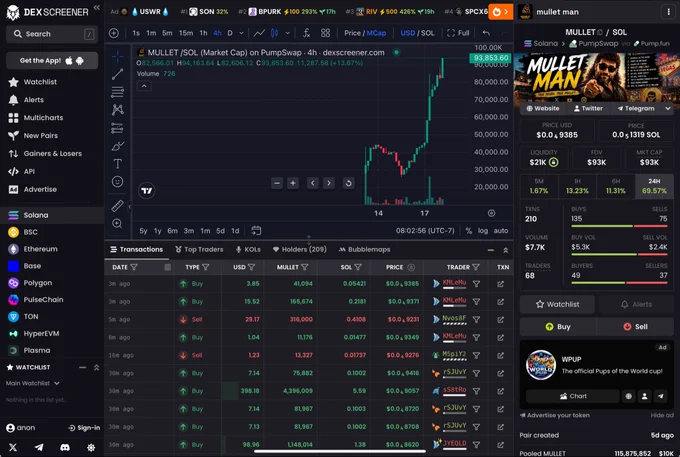Toggle auto scale on chart
Viewport: 680px width, 457px height.
pos(501,231)
